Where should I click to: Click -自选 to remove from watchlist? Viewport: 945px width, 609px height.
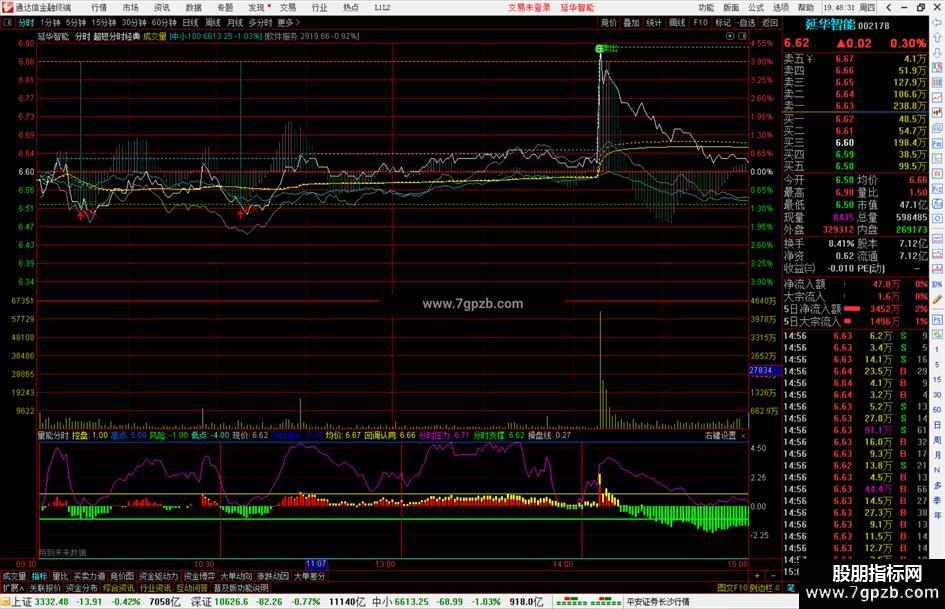tap(746, 22)
